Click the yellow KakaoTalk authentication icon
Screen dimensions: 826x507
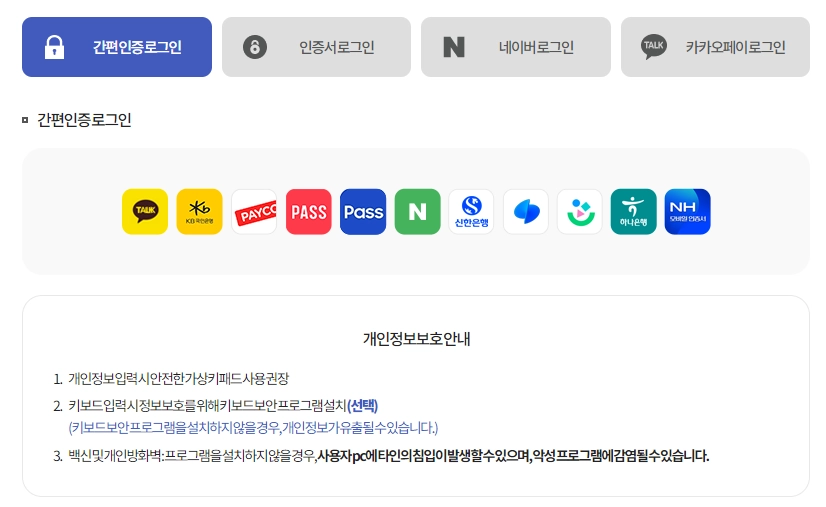[x=145, y=211]
